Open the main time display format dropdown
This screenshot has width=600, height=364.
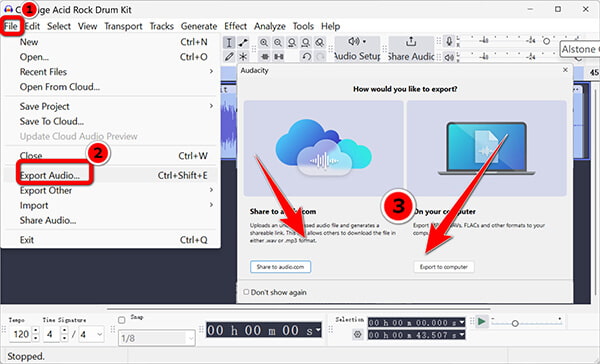click(x=318, y=330)
